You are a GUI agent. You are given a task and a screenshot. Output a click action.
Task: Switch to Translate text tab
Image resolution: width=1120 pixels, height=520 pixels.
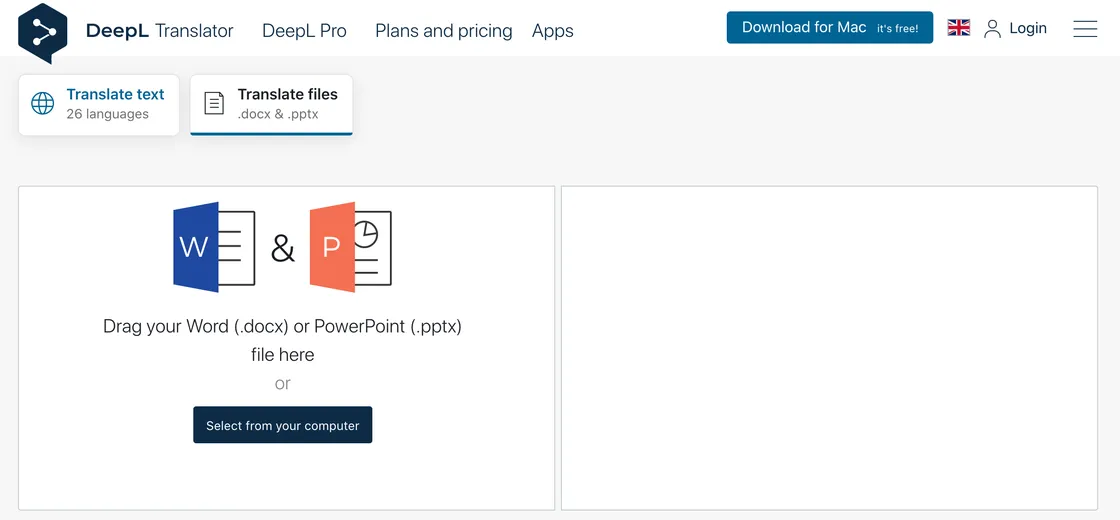99,104
